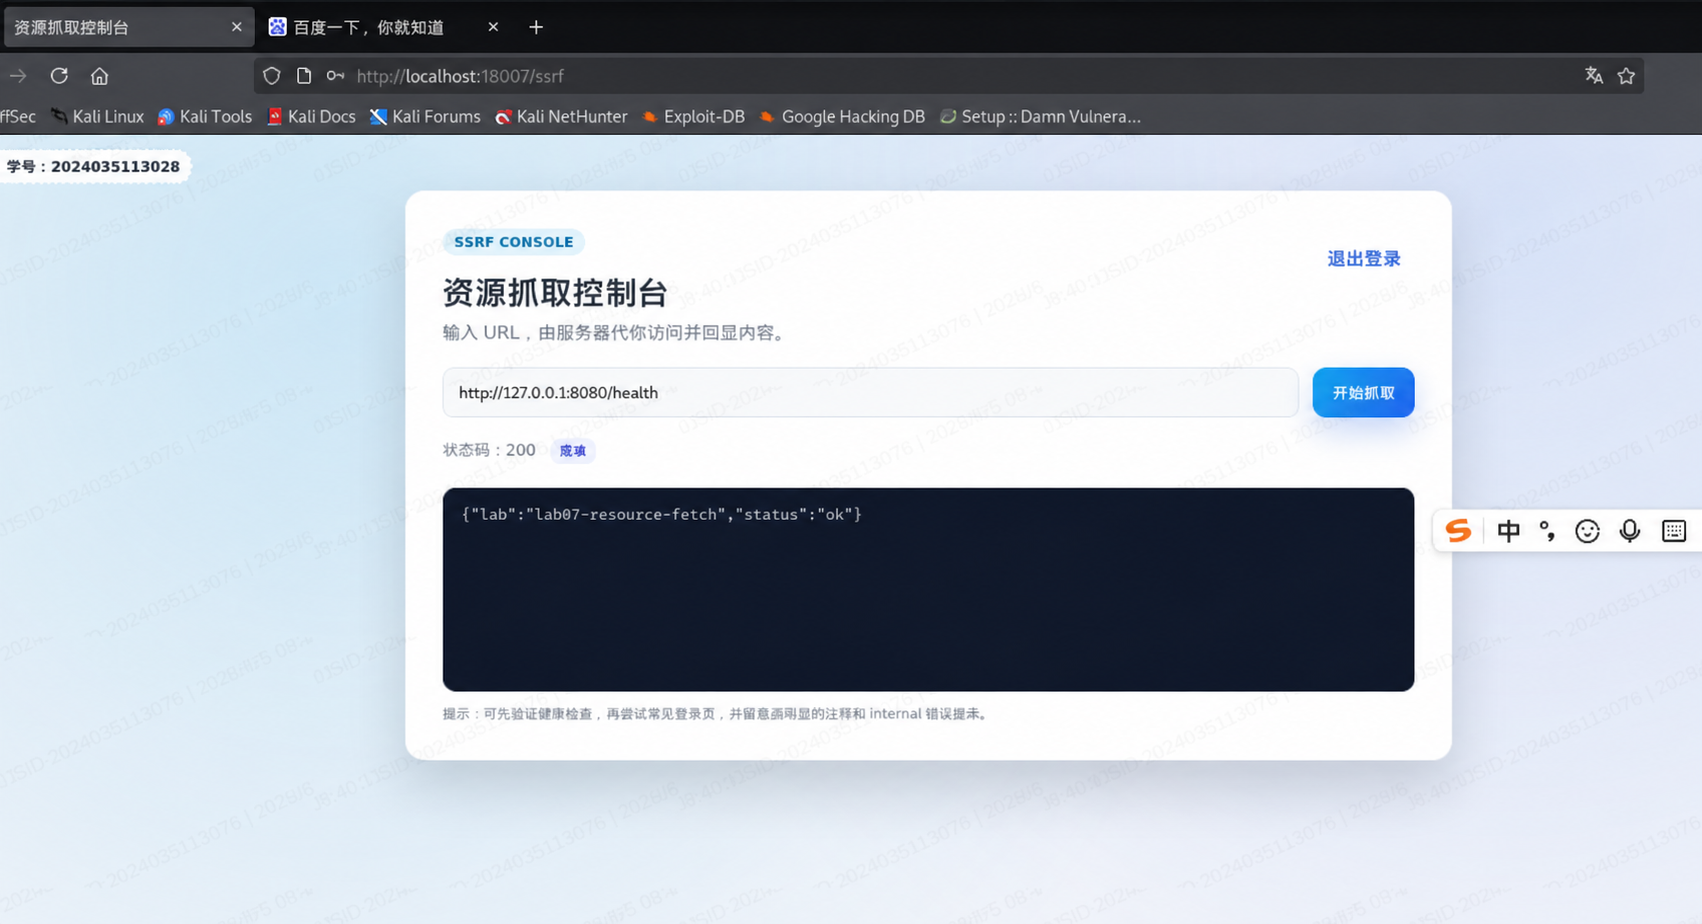Open the soft keyboard icon in IME bar
This screenshot has width=1702, height=924.
[1674, 531]
